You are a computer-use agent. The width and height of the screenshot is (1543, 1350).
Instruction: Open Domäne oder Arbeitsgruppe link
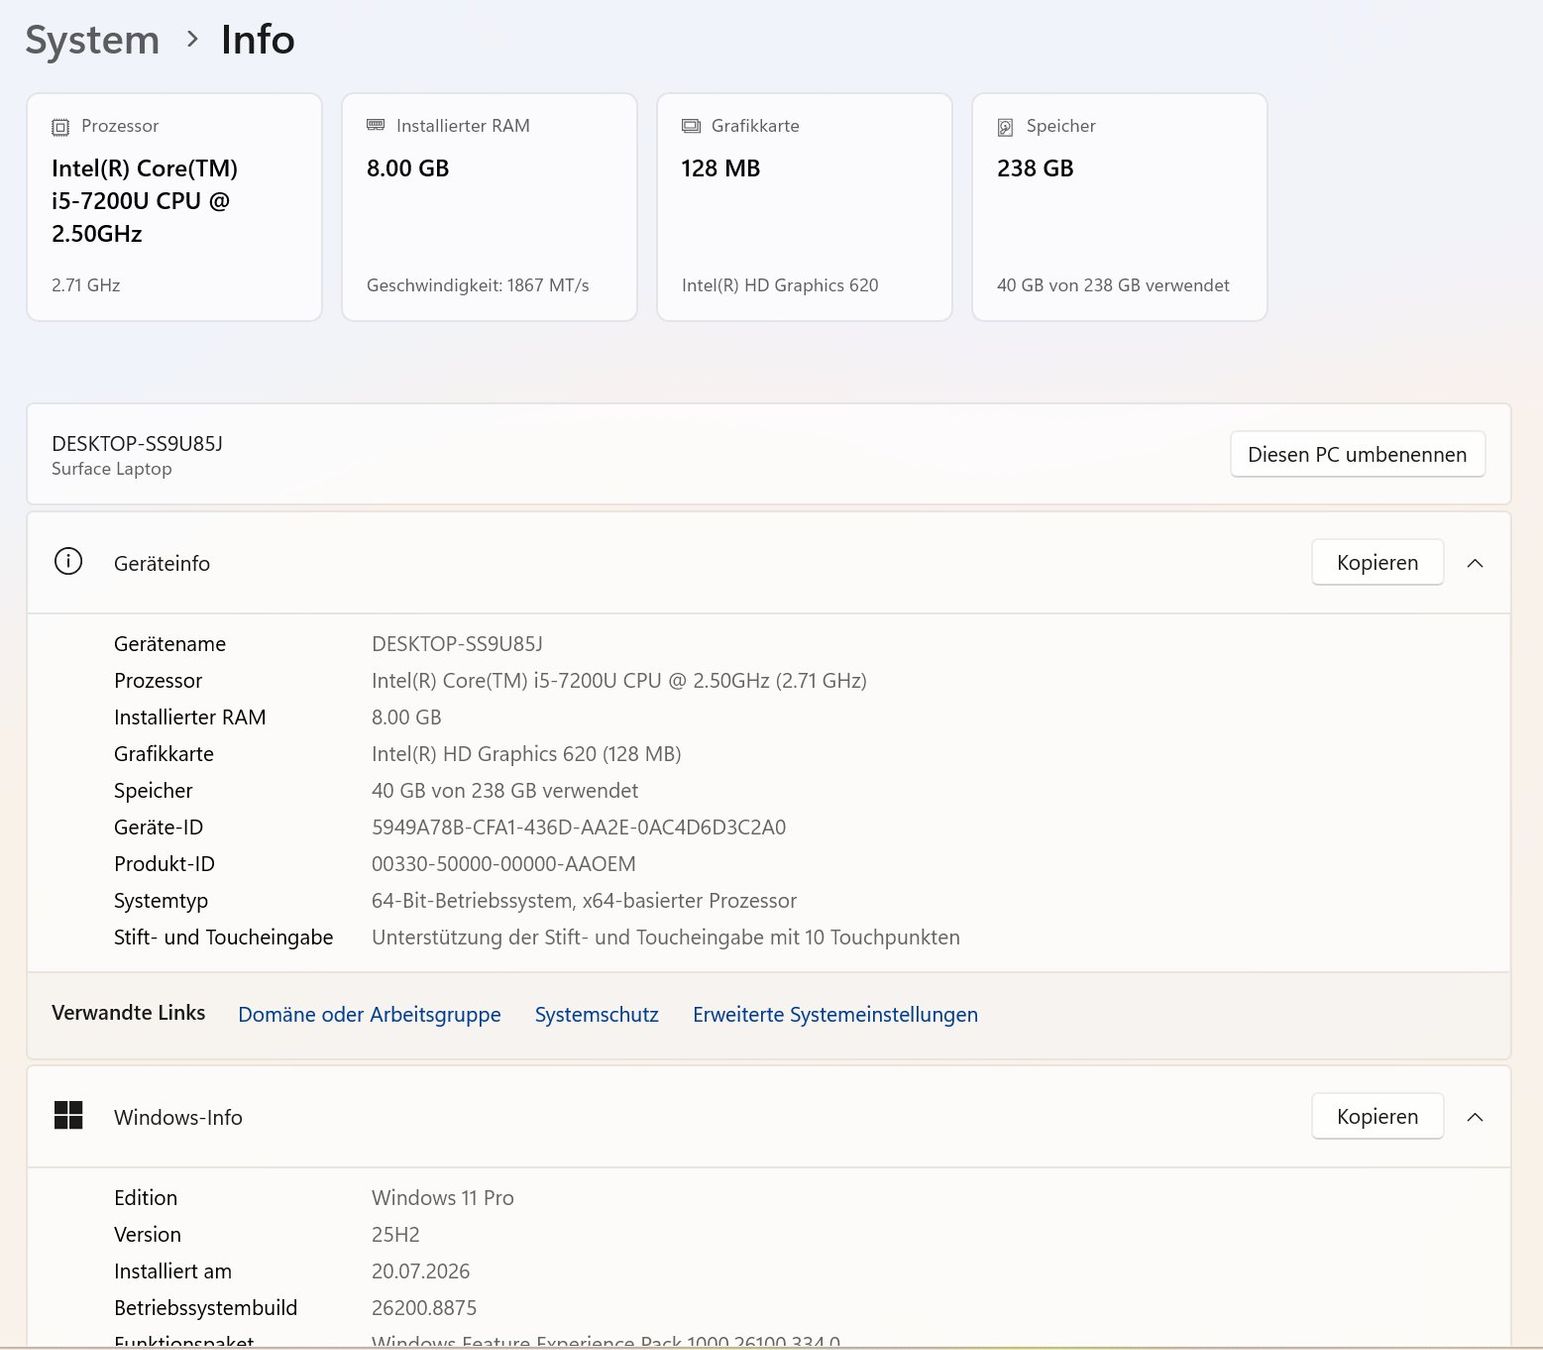tap(369, 1014)
